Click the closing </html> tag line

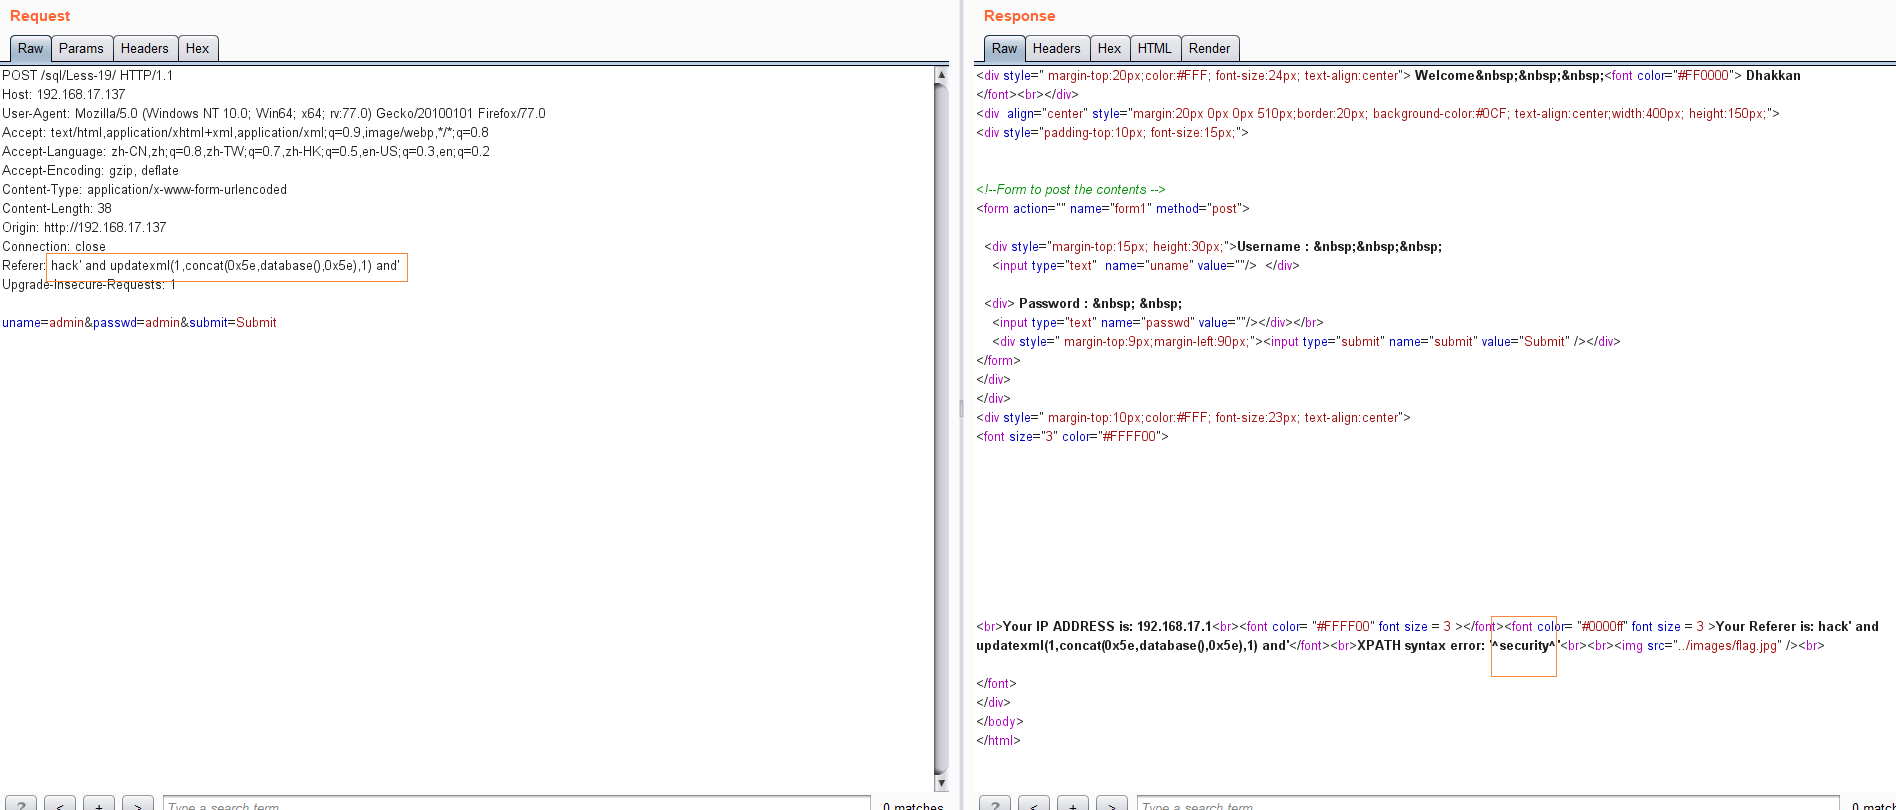click(x=998, y=740)
